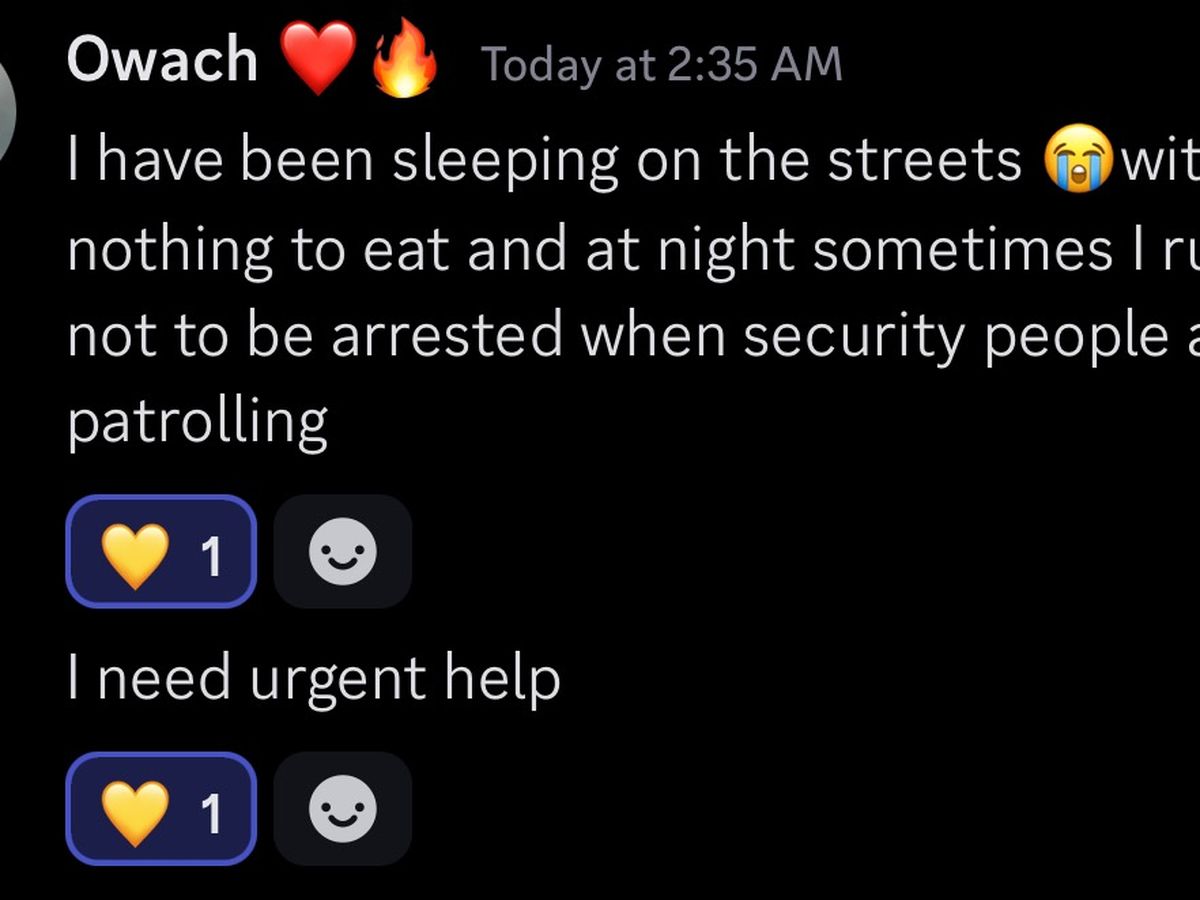The image size is (1200, 900).
Task: Click the word "arrested" in the message
Action: click(446, 337)
